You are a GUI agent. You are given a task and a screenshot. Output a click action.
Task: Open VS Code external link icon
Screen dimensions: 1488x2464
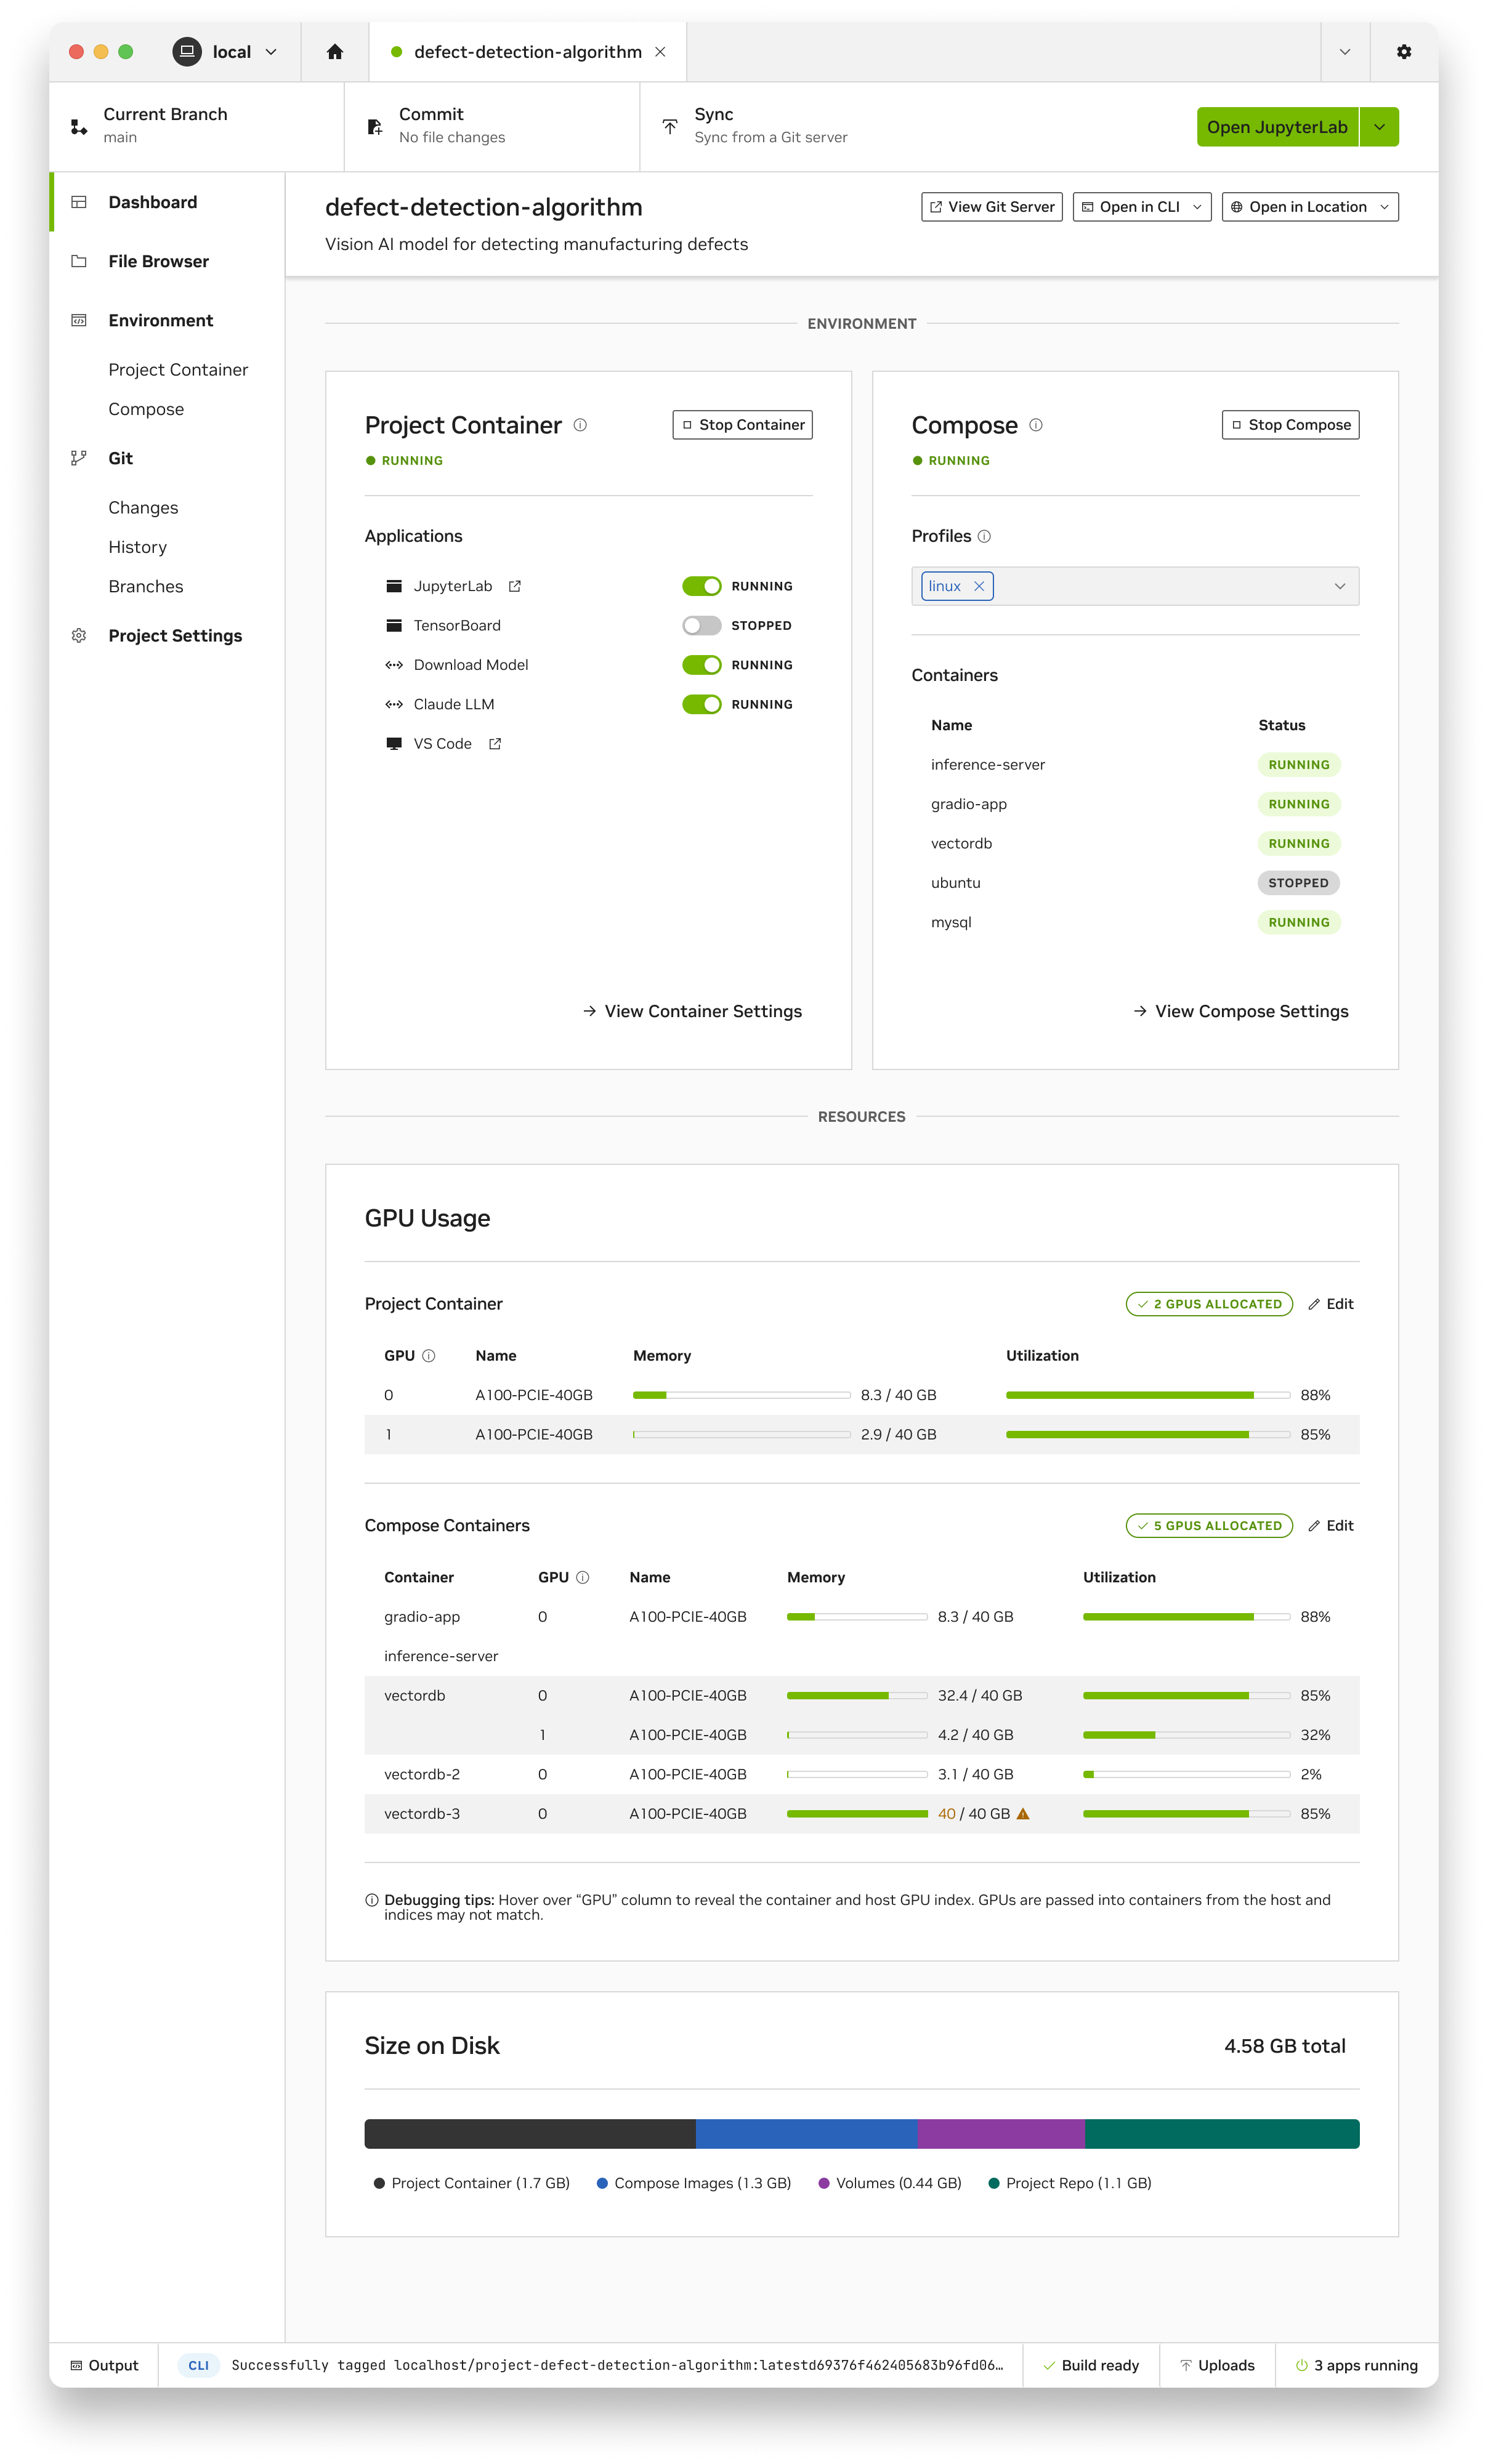495,744
